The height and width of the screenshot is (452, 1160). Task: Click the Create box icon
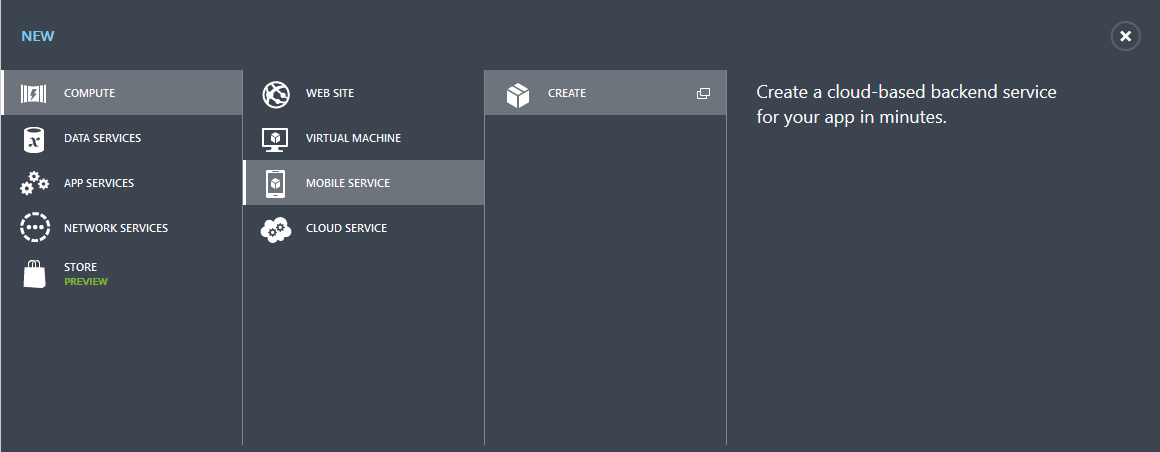(518, 95)
